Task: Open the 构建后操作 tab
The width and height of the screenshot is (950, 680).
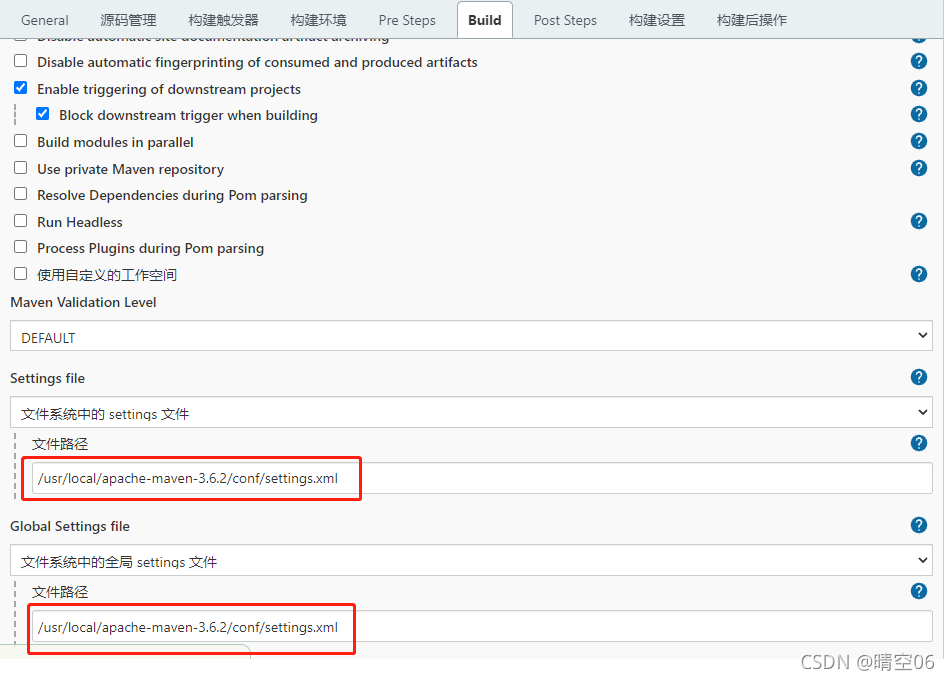Action: click(752, 20)
